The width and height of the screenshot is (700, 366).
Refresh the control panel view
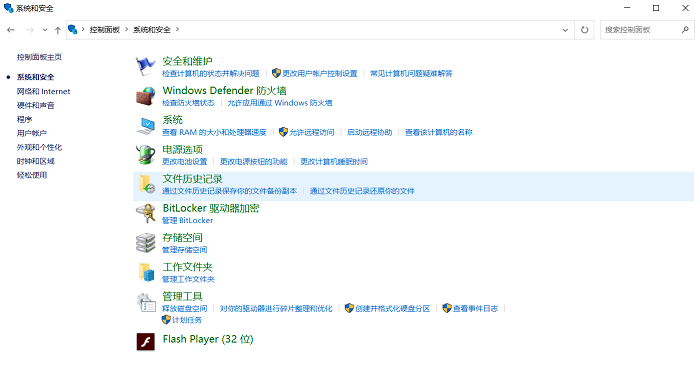point(584,30)
